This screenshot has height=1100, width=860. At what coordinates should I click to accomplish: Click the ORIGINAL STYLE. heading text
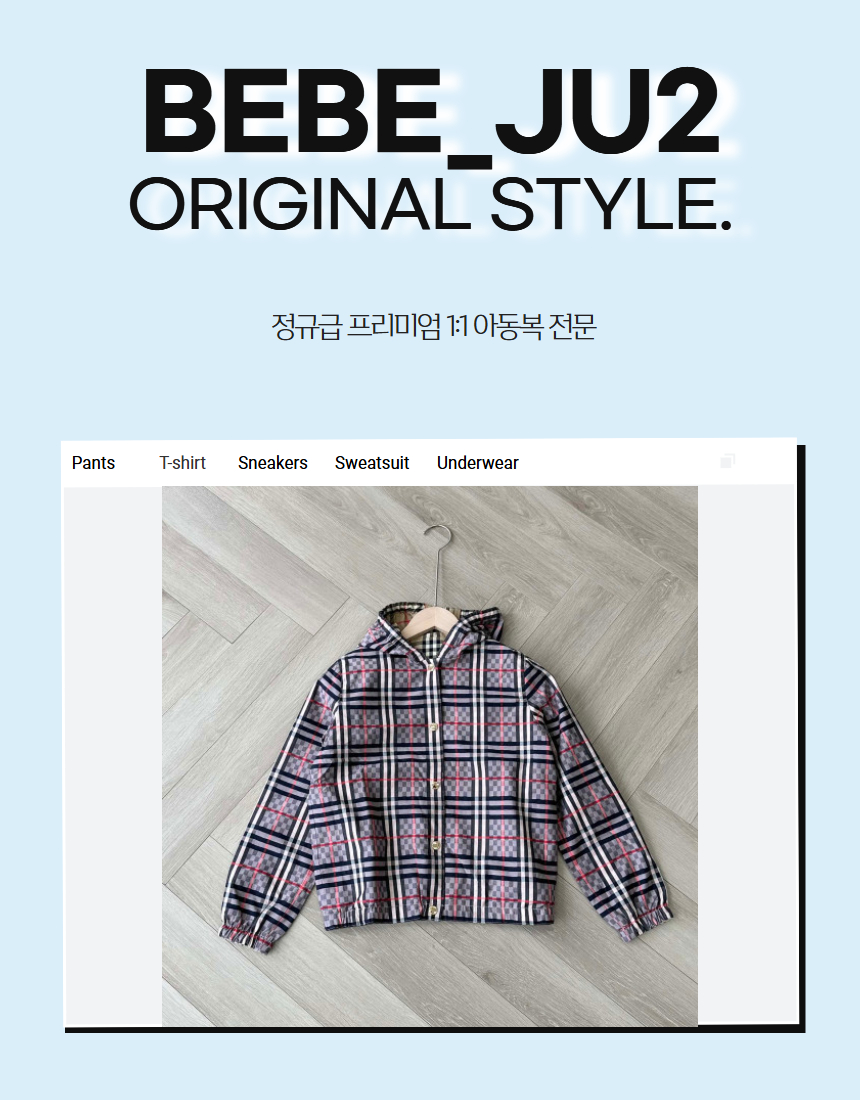431,205
